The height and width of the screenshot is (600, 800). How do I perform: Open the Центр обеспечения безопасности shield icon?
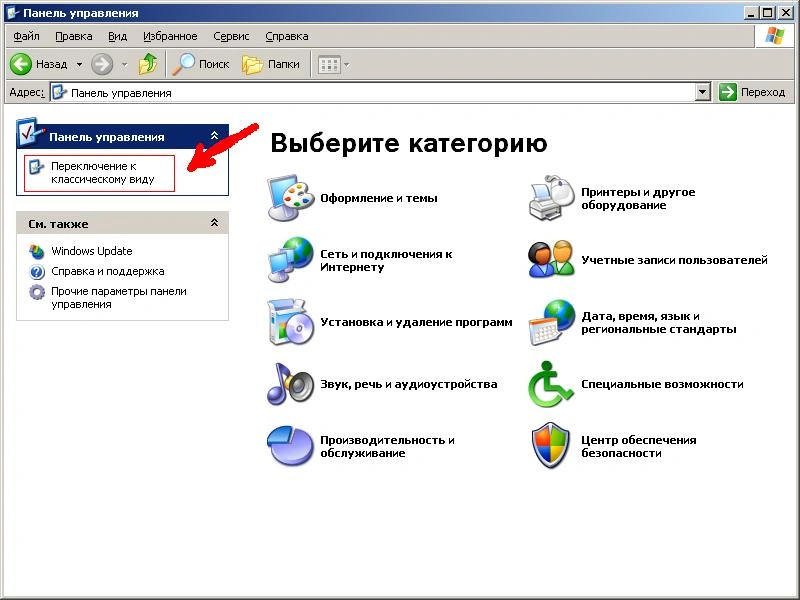click(x=551, y=446)
